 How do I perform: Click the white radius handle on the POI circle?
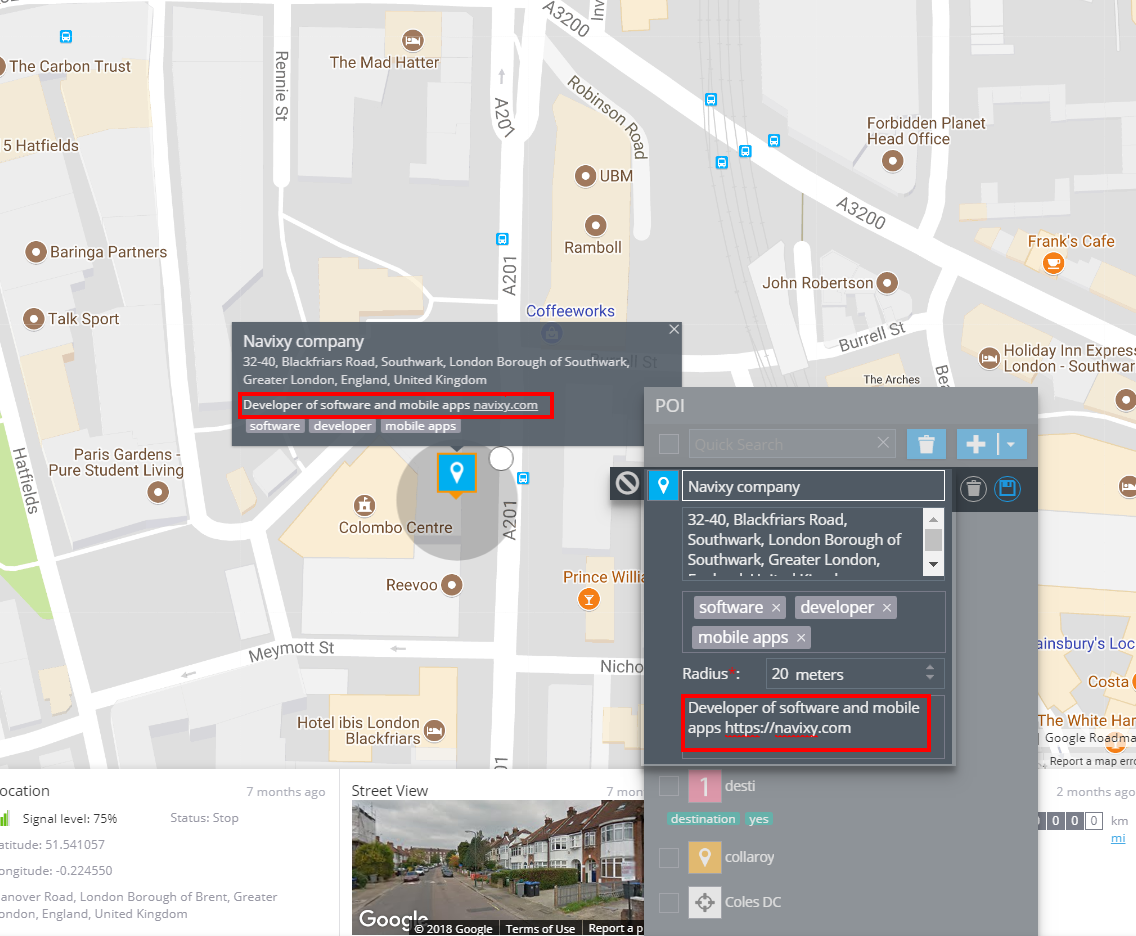pyautogui.click(x=501, y=458)
